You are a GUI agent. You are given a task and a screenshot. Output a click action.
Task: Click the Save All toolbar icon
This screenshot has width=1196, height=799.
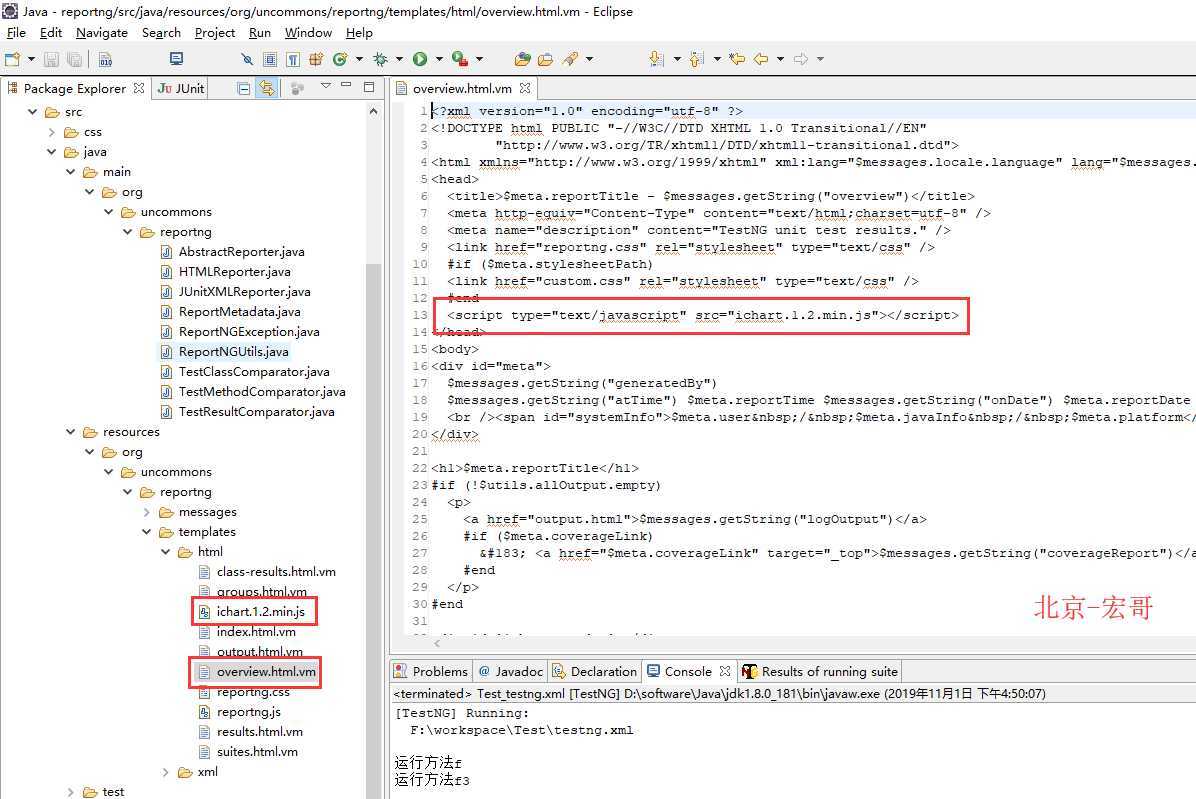tap(74, 59)
